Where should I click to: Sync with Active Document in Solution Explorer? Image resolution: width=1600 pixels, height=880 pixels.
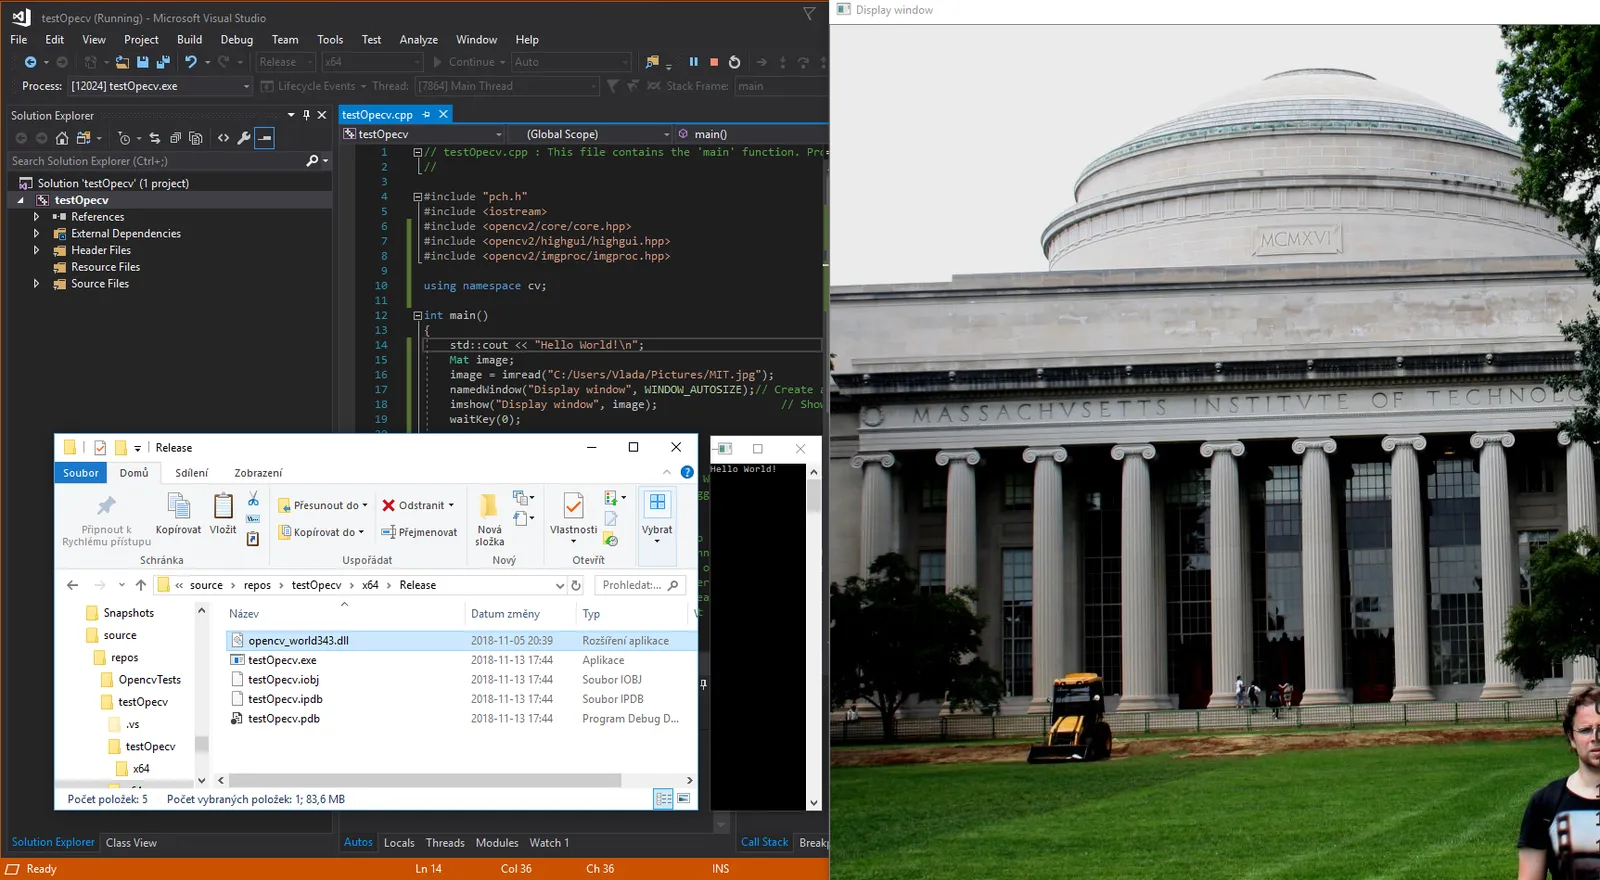154,138
